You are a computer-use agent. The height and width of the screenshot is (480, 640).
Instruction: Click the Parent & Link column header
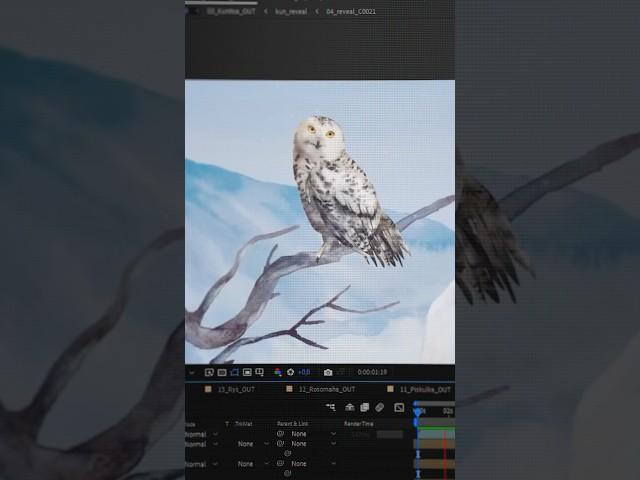(292, 424)
